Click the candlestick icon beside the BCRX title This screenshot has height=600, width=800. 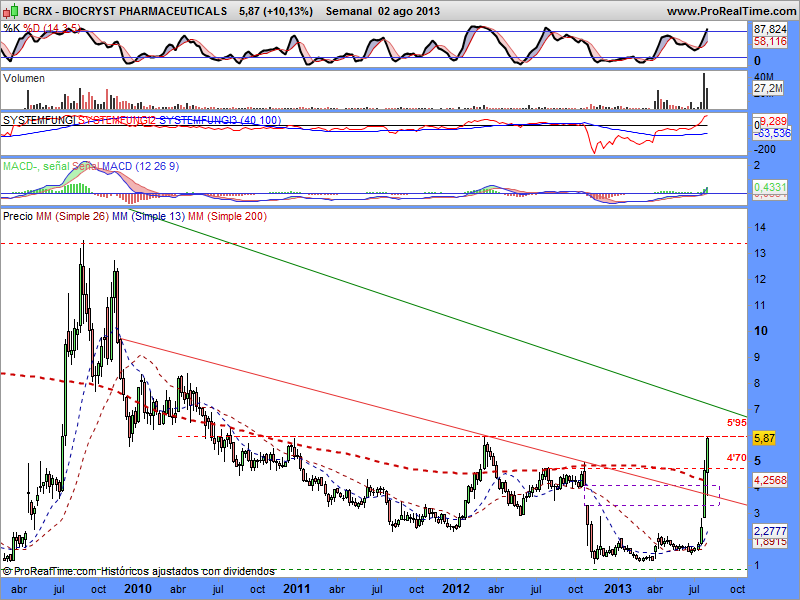point(11,10)
